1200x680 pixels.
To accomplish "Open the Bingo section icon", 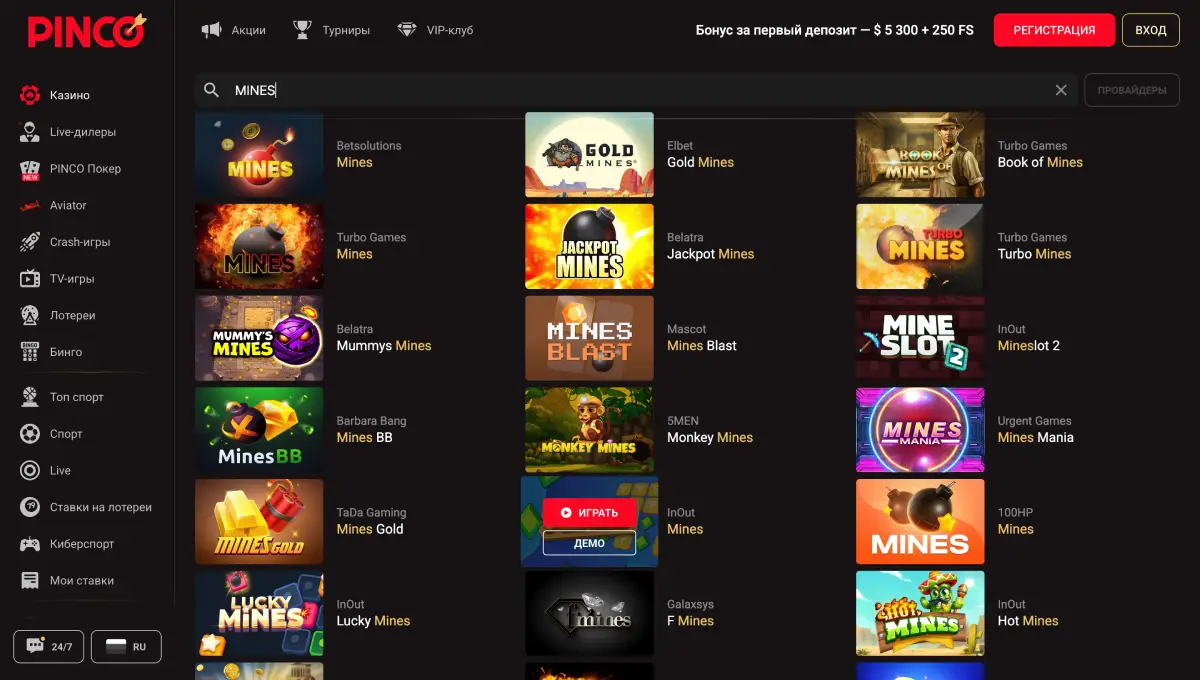I will tap(30, 352).
